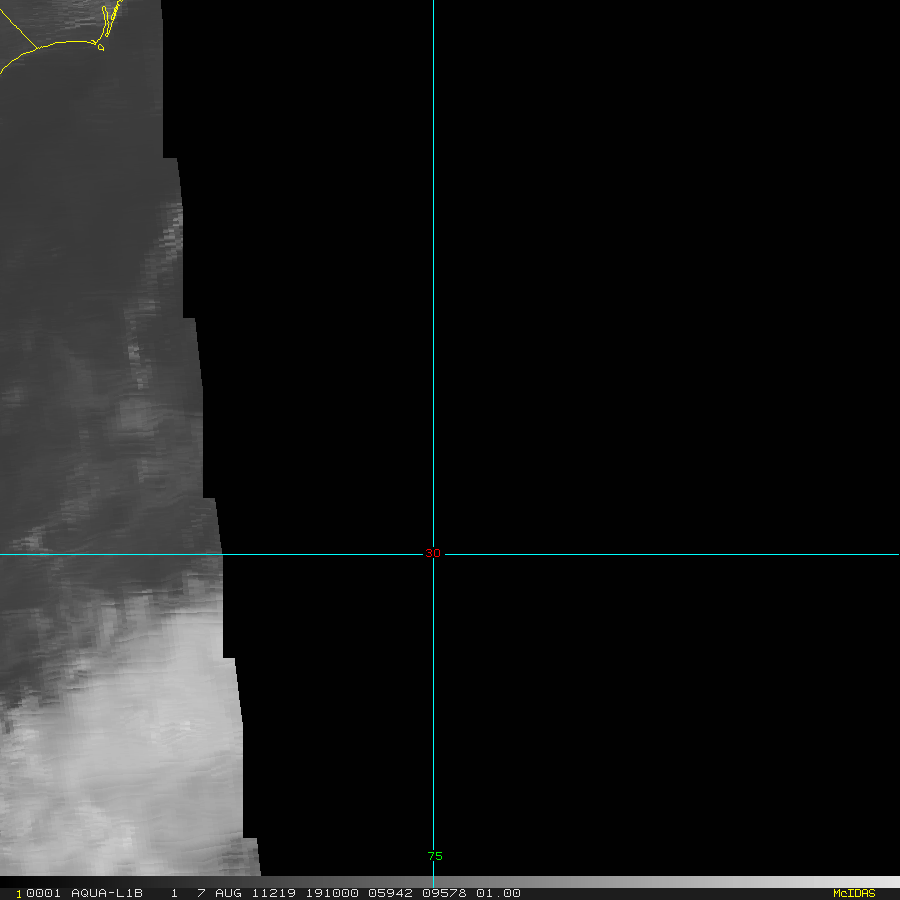900x900 pixels.
Task: Click the small yellow island outline
Action: pos(100,46)
